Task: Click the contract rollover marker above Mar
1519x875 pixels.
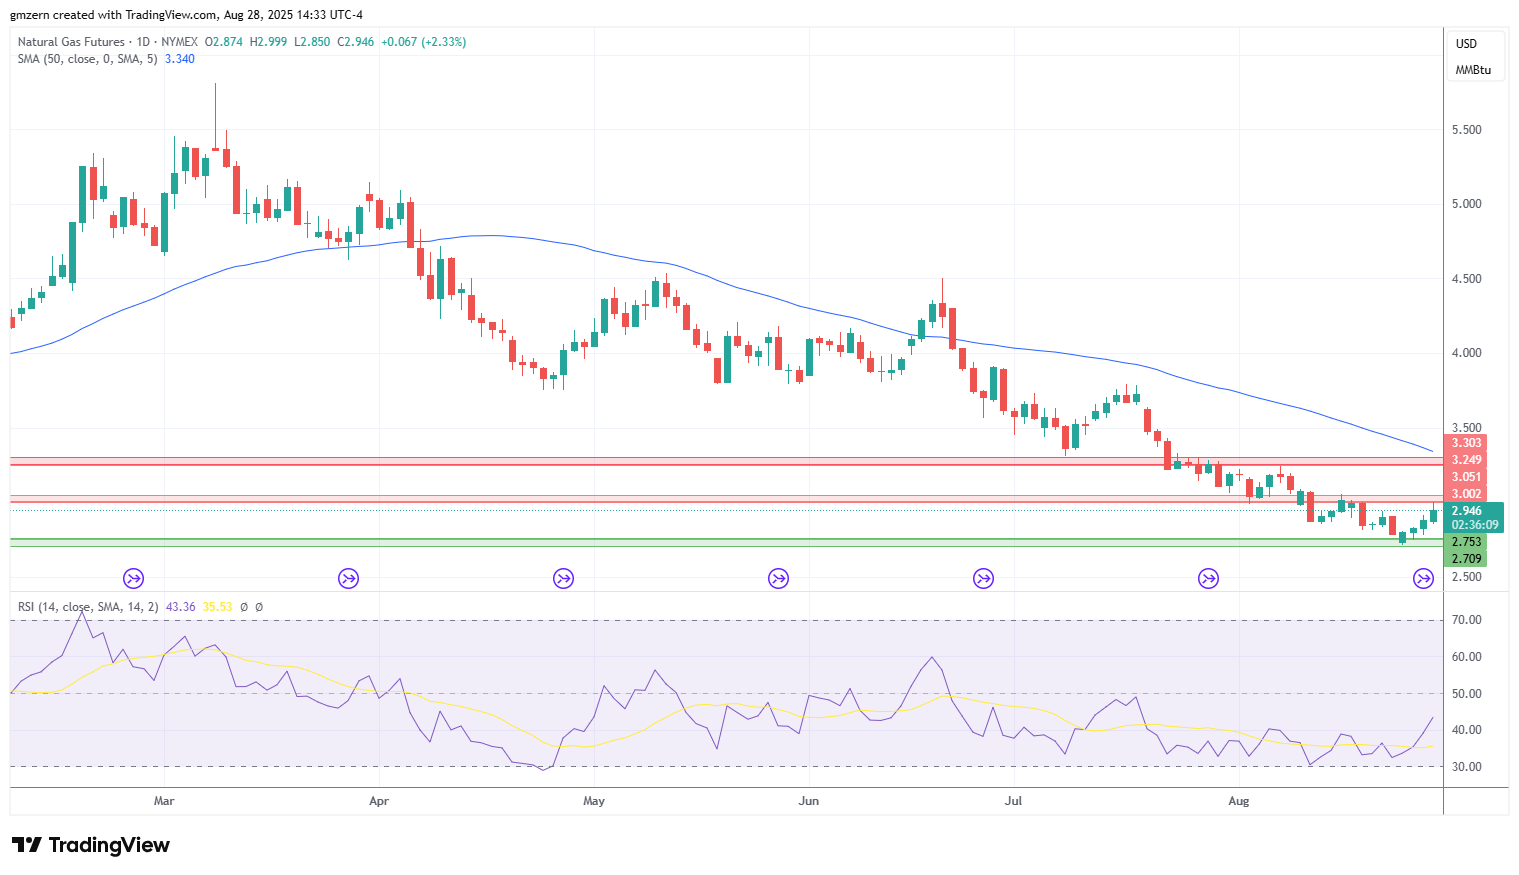Action: tap(133, 578)
